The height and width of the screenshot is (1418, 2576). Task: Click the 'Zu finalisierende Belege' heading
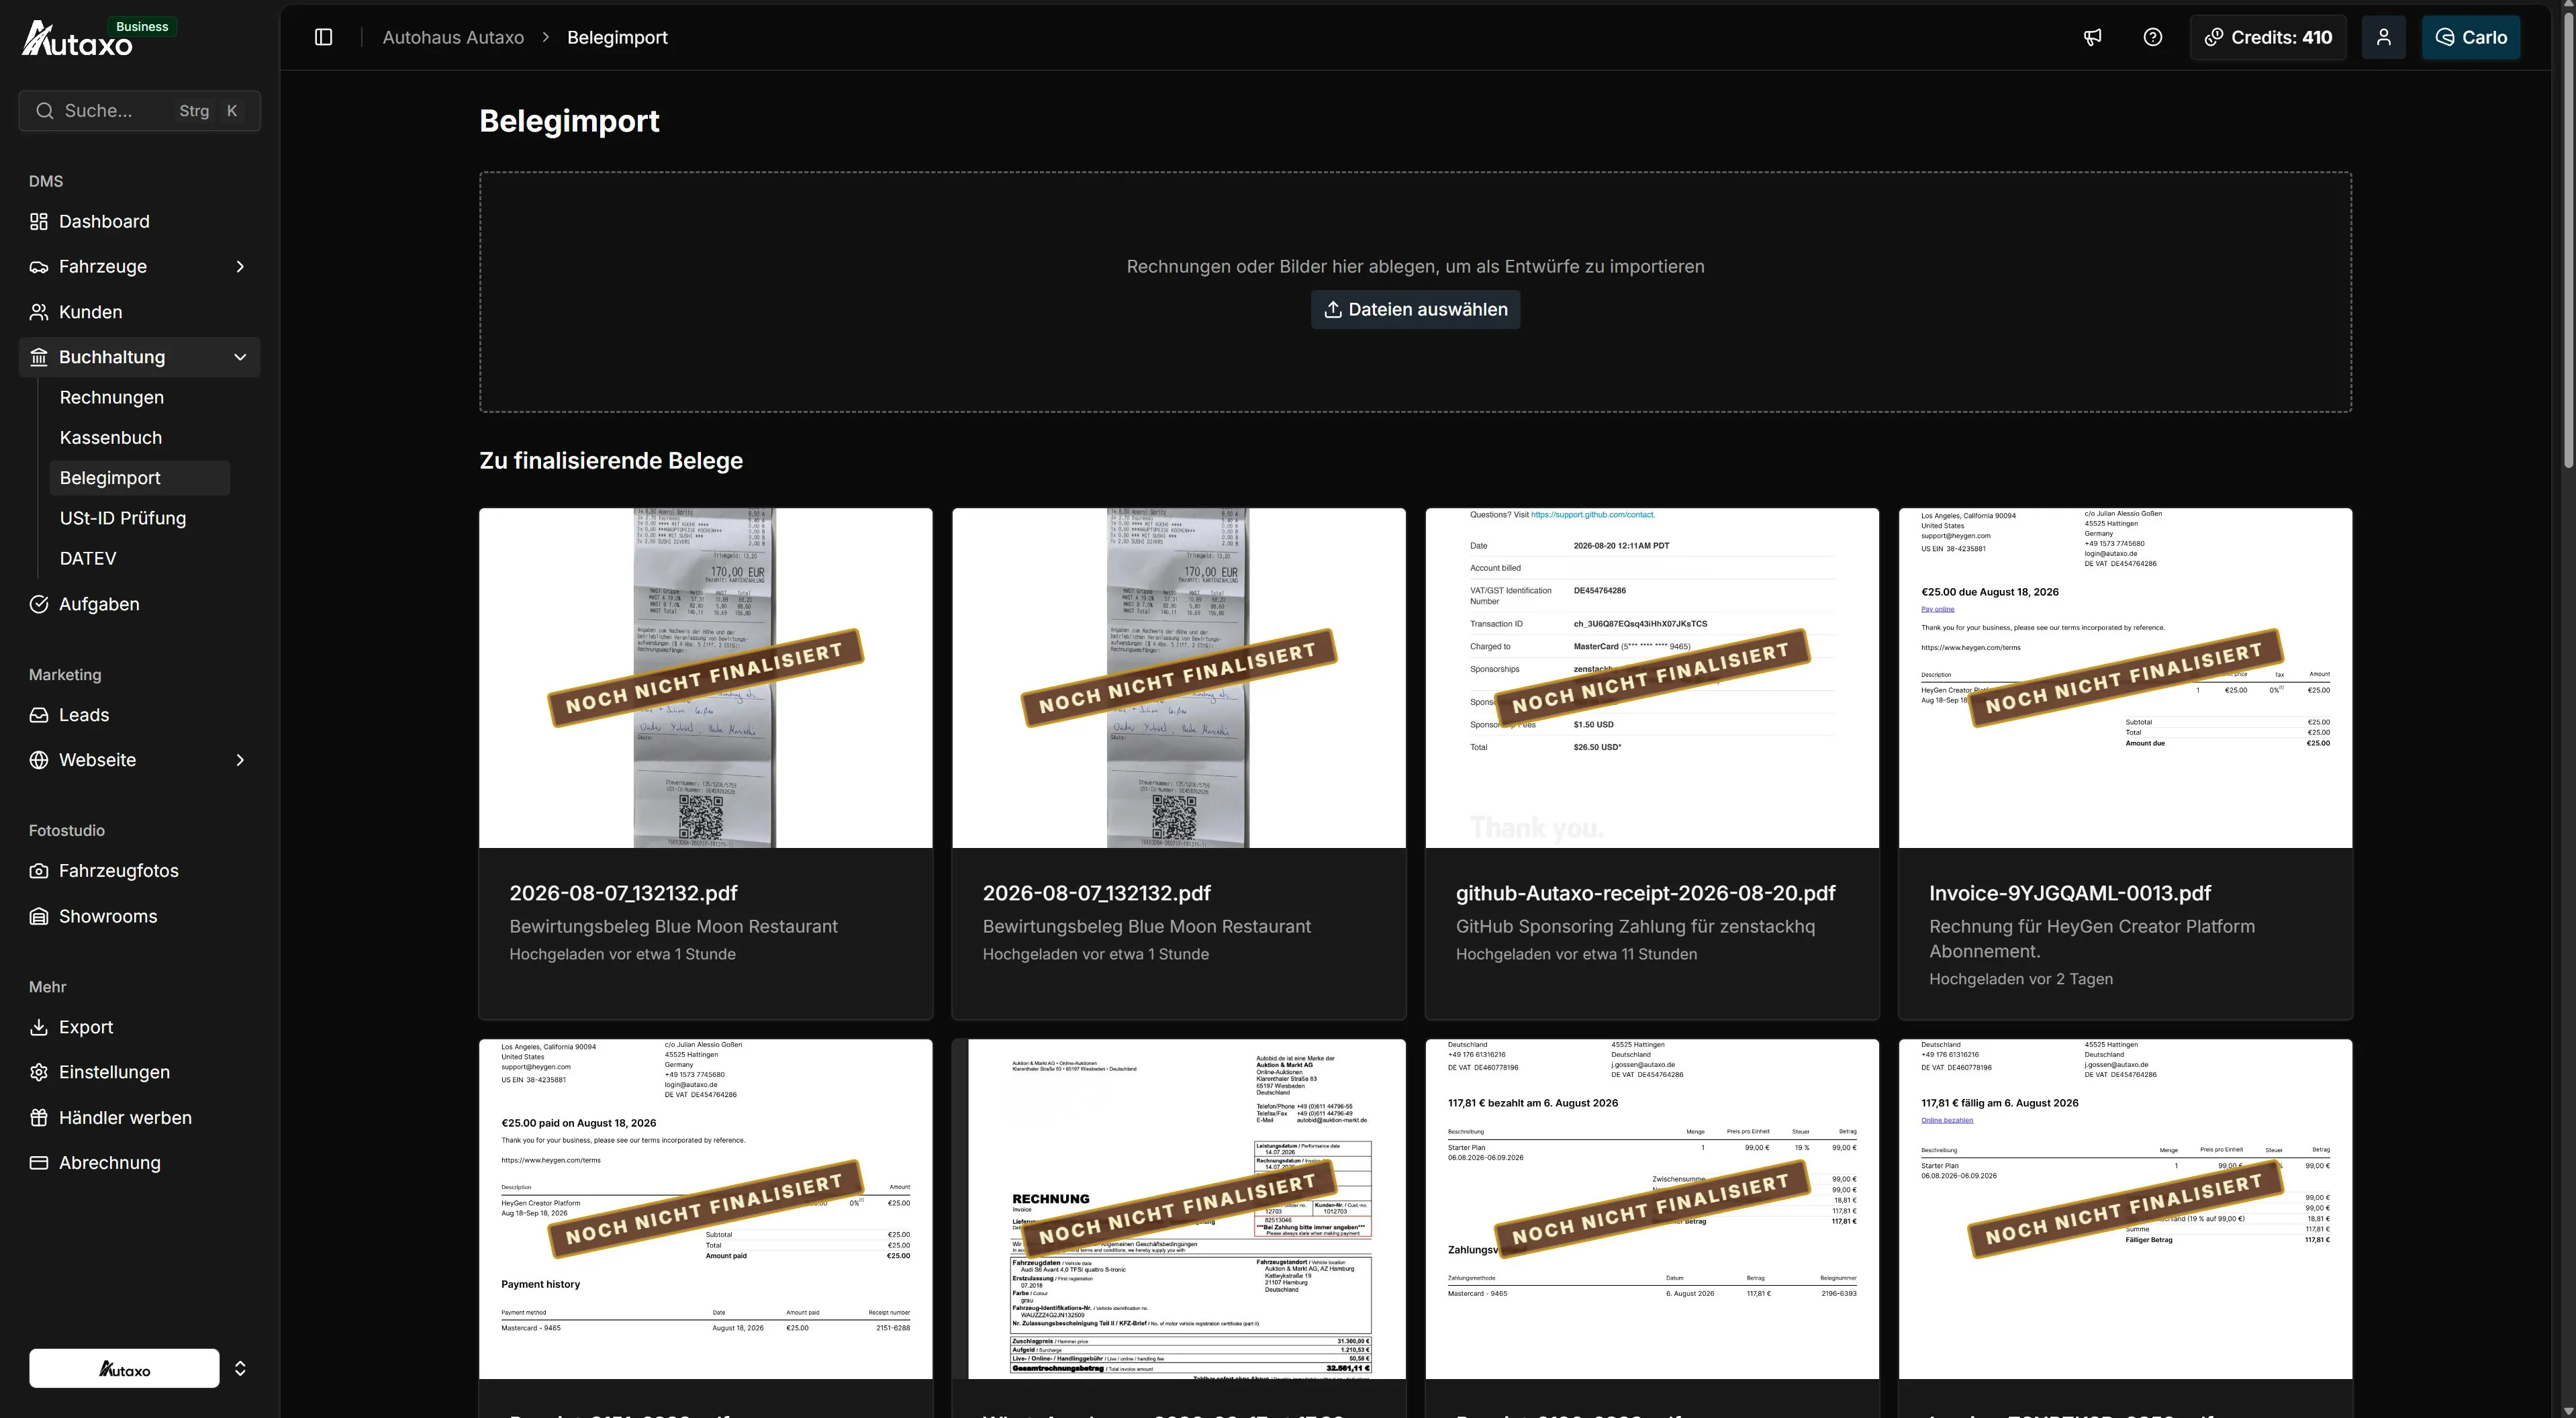[x=611, y=461]
